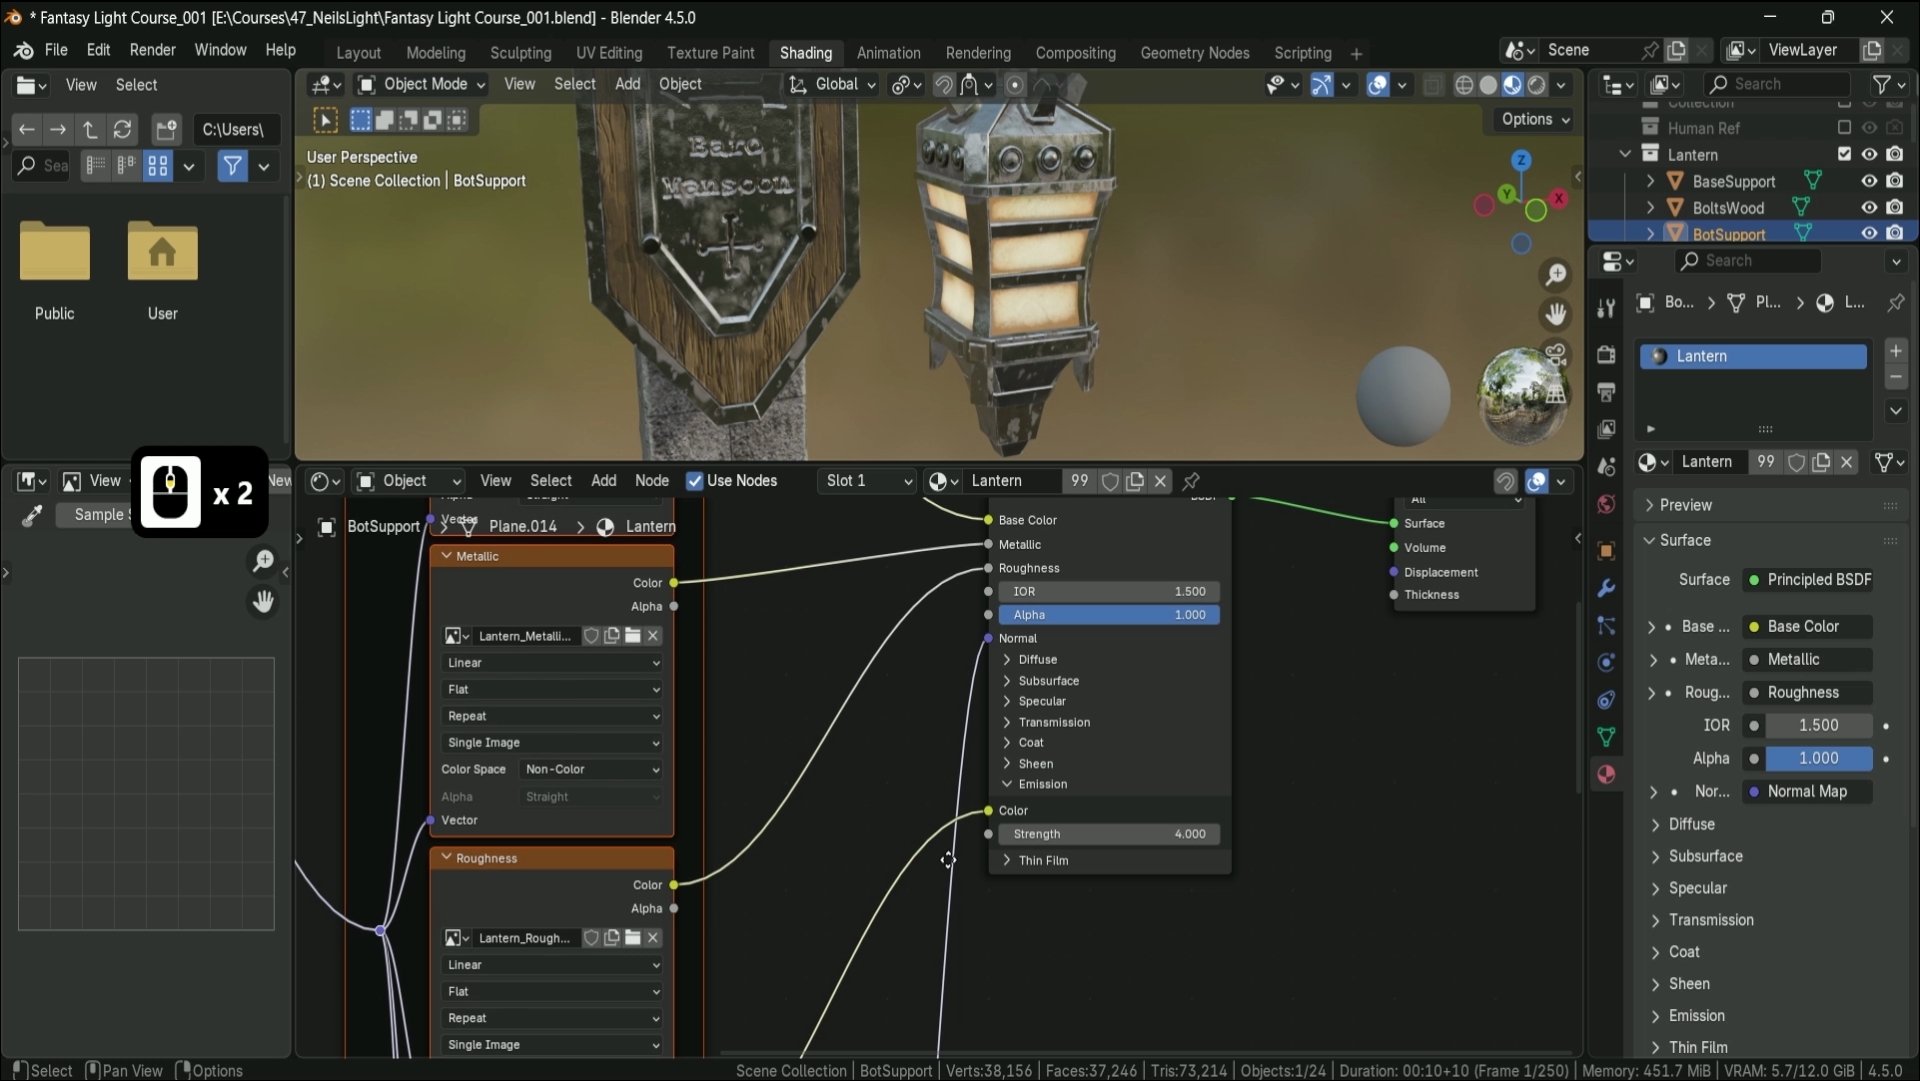1920x1081 pixels.
Task: Open the file browser filter funnel icon
Action: 232,166
